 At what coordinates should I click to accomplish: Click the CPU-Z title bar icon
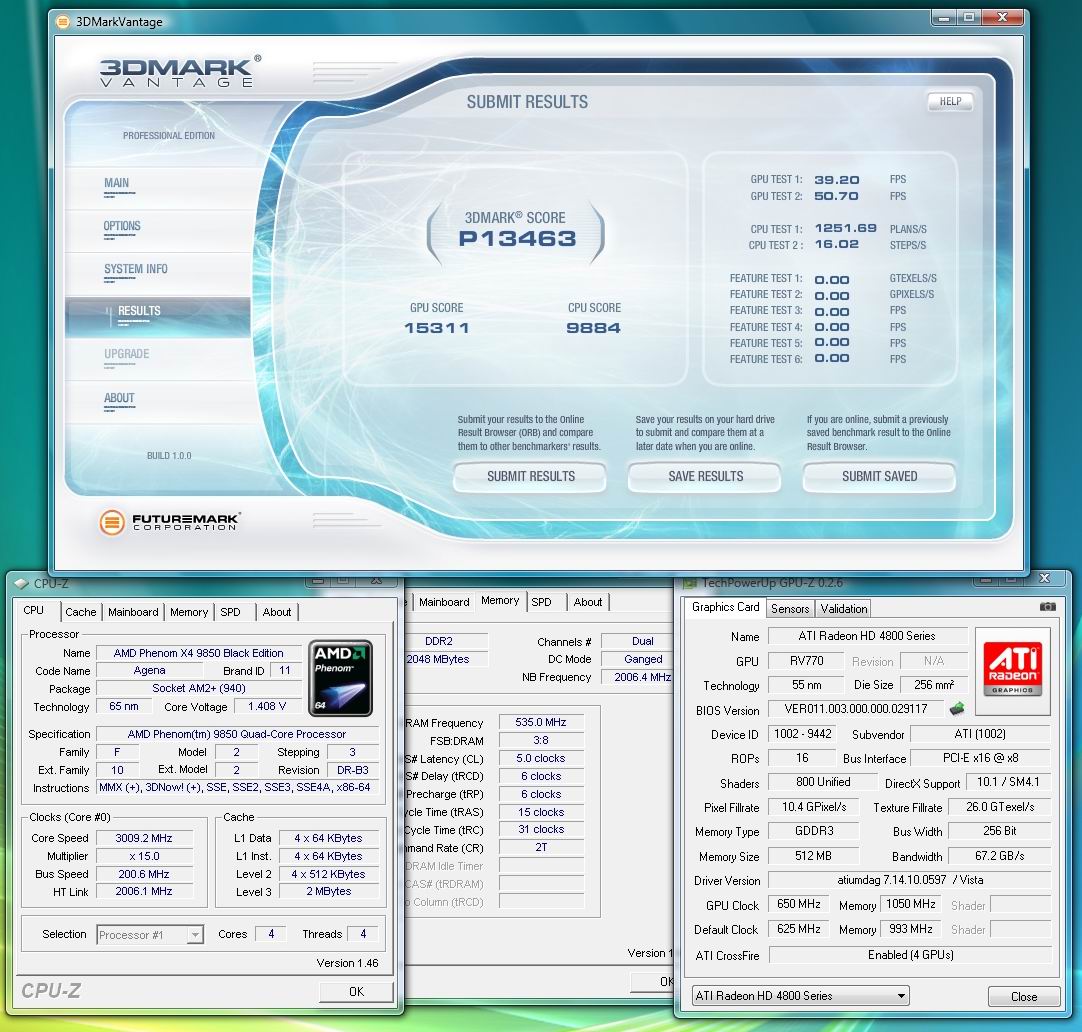coord(21,584)
